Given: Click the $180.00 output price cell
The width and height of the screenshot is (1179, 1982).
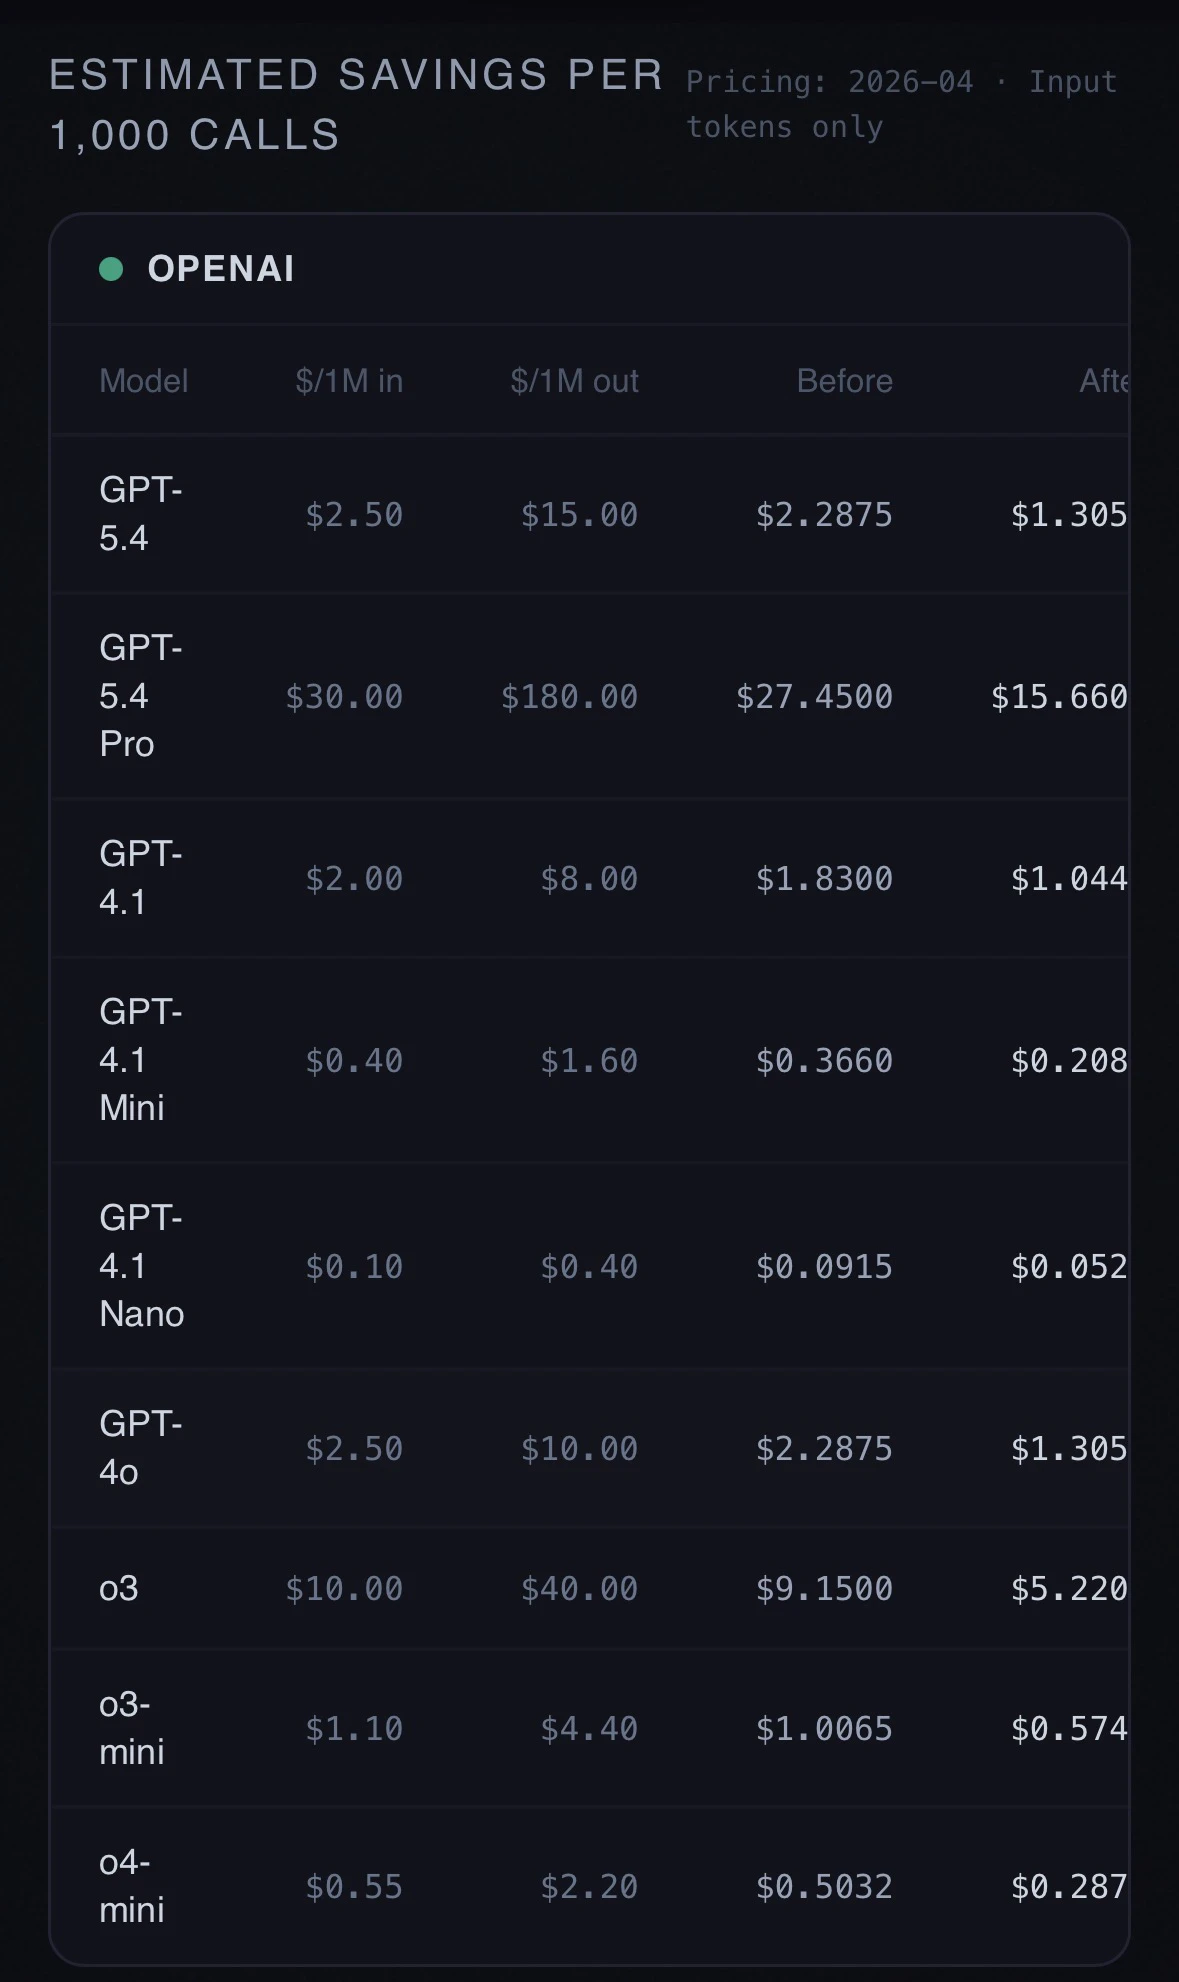Looking at the screenshot, I should [x=569, y=697].
